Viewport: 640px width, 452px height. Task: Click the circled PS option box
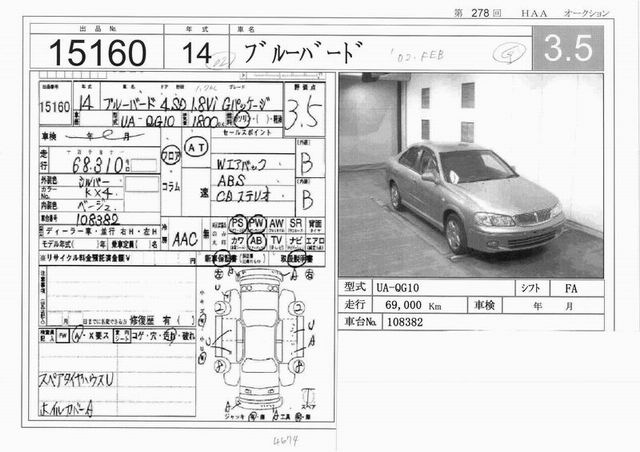[237, 225]
